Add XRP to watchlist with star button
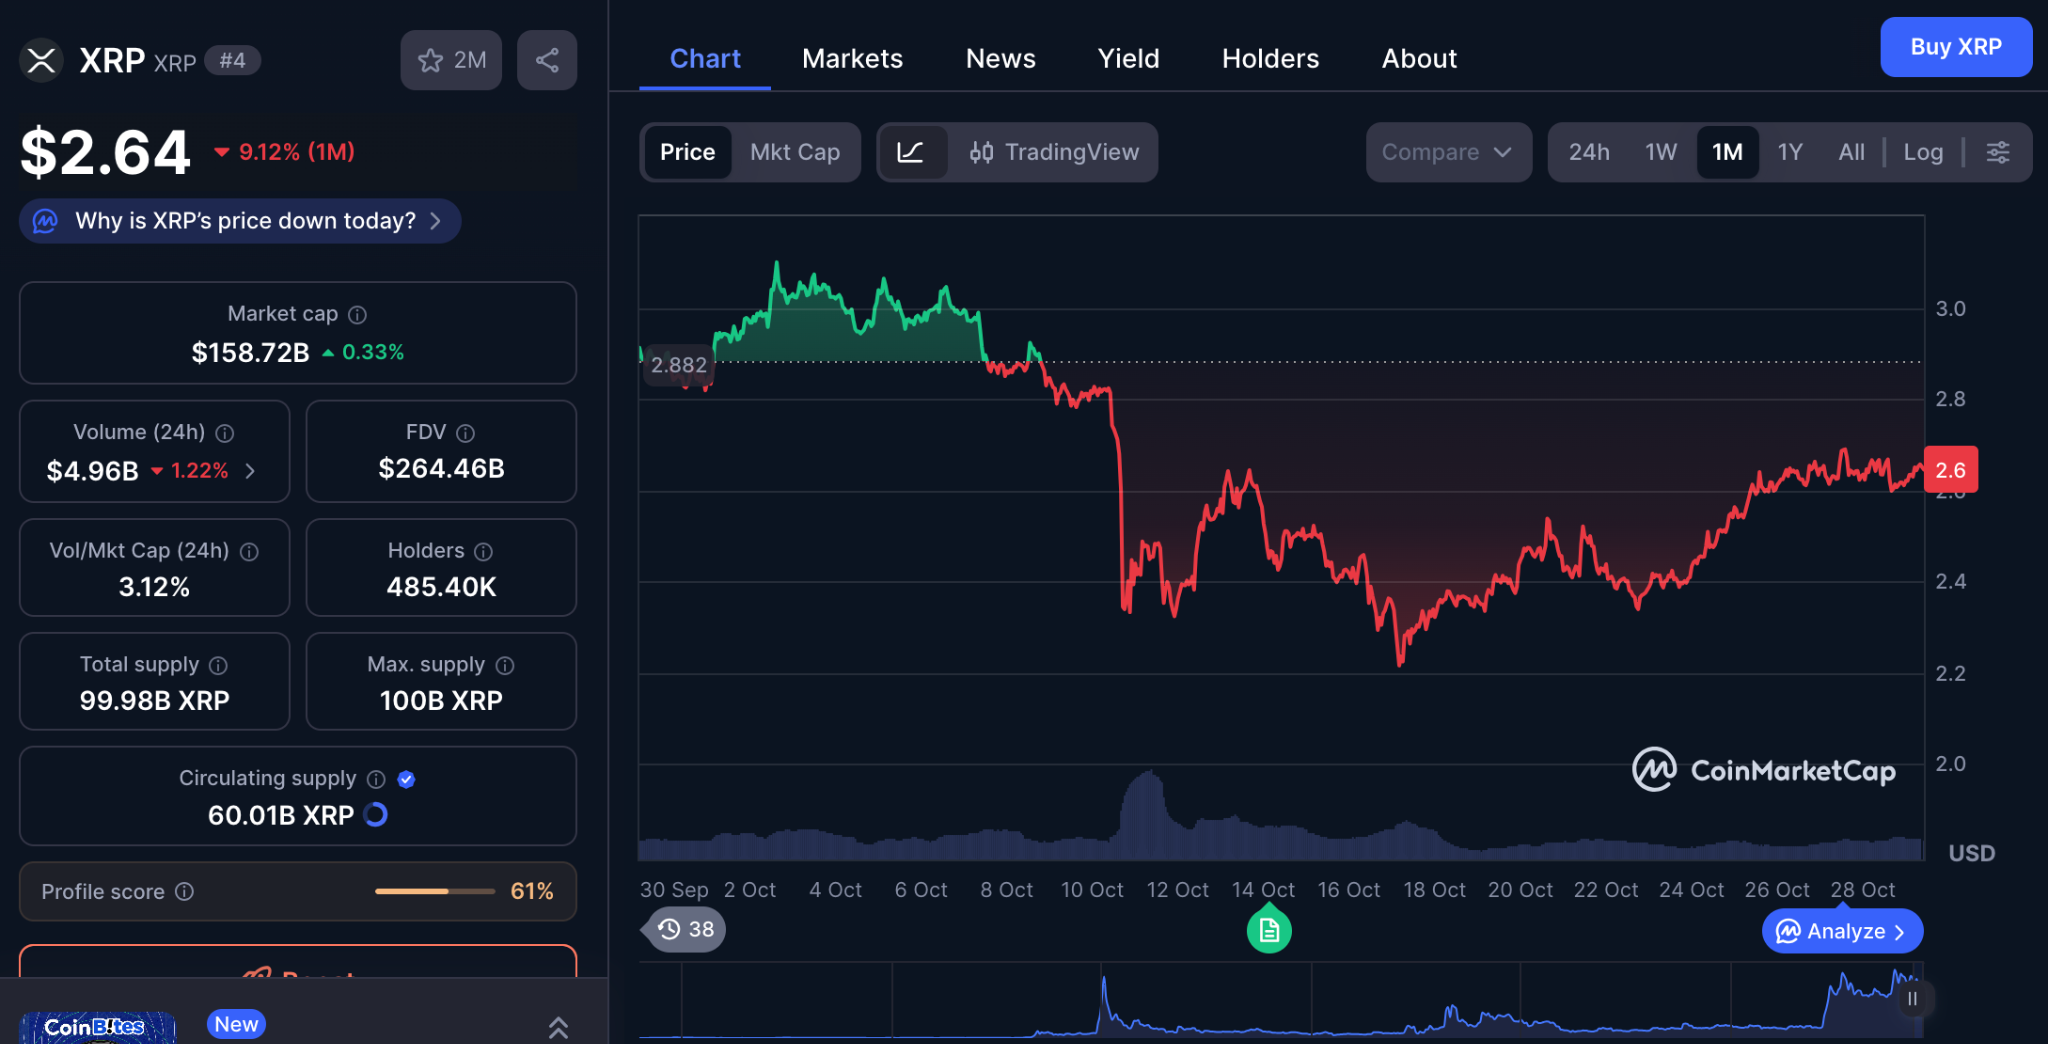Image resolution: width=2048 pixels, height=1044 pixels. [x=451, y=60]
